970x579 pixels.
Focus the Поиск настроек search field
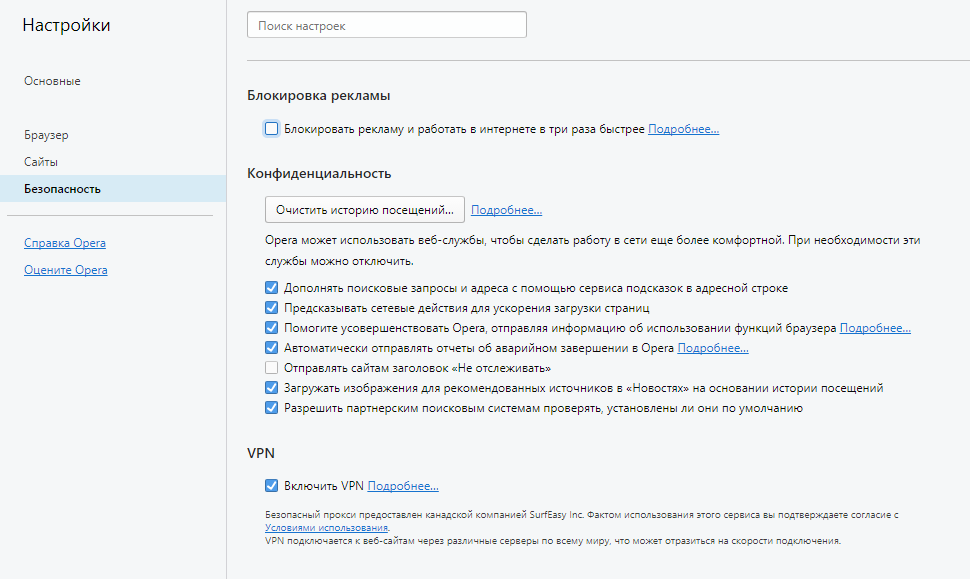[x=387, y=25]
